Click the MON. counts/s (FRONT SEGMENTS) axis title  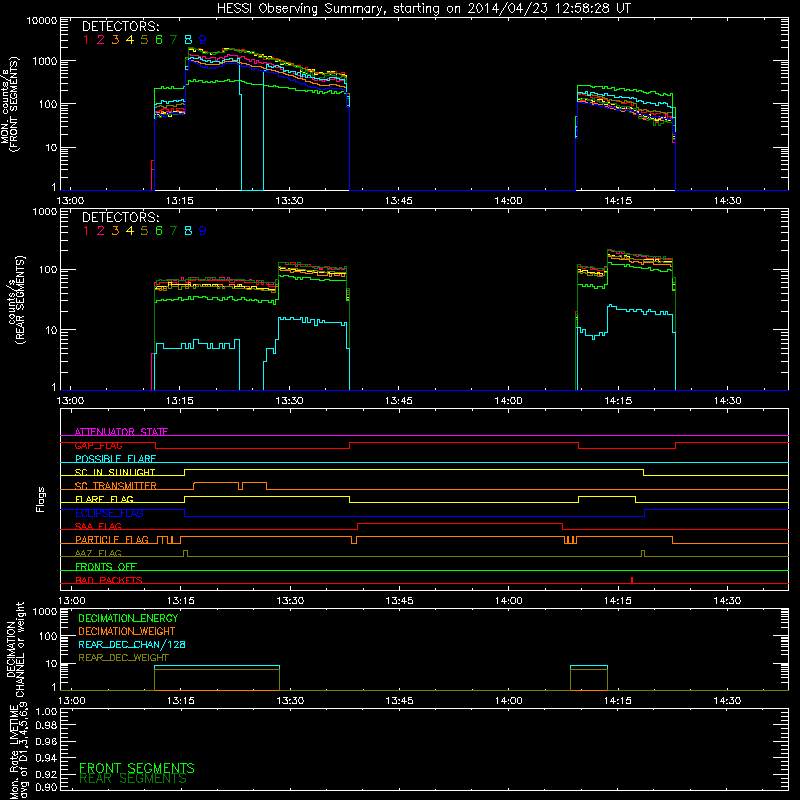click(9, 104)
